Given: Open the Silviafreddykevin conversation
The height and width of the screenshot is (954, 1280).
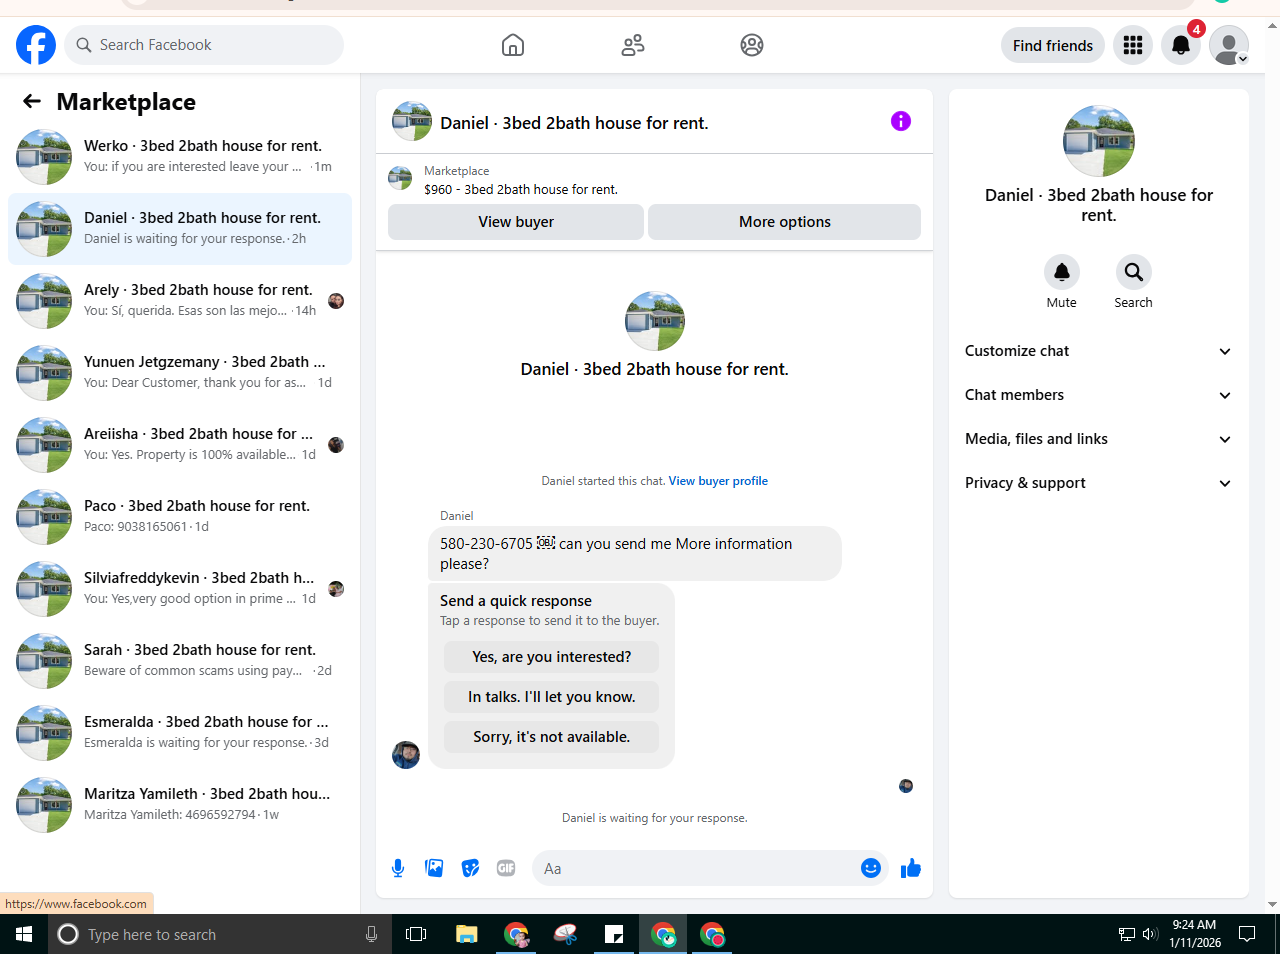Looking at the screenshot, I should point(180,589).
